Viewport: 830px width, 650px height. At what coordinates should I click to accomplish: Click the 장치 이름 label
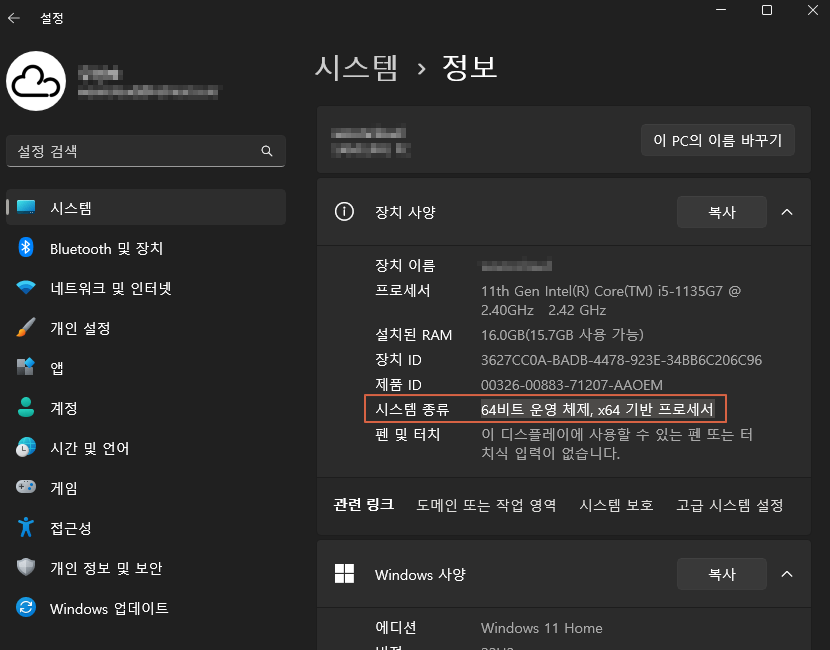(405, 265)
